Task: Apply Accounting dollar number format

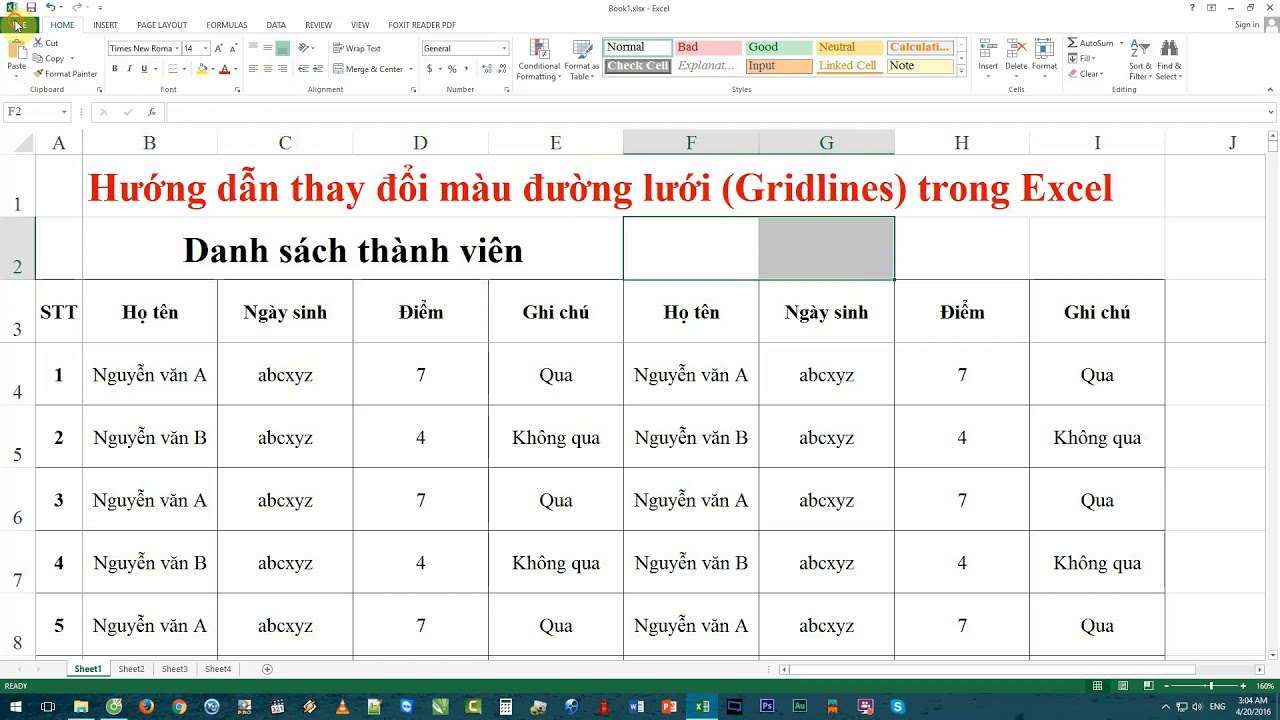Action: 429,69
